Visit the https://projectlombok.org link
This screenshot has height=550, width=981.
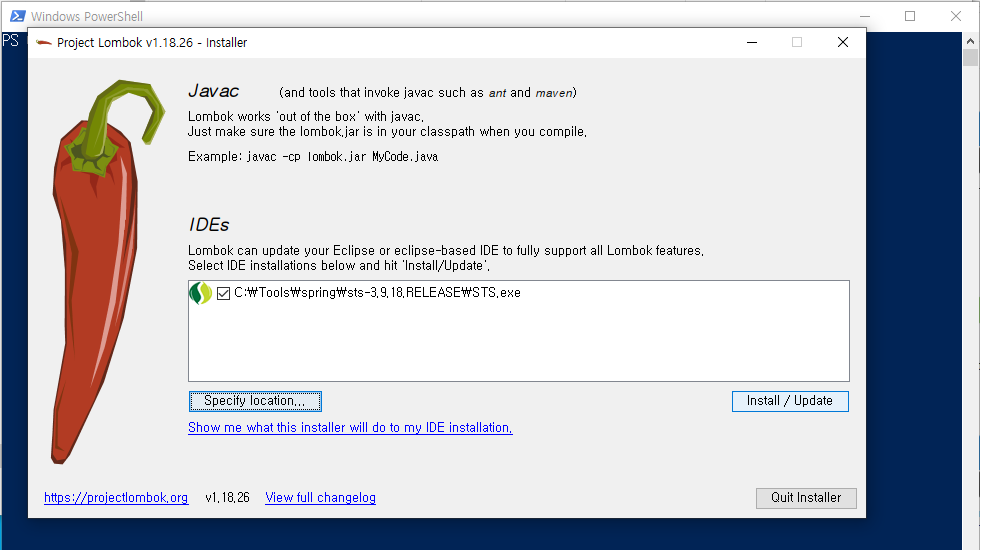(116, 497)
